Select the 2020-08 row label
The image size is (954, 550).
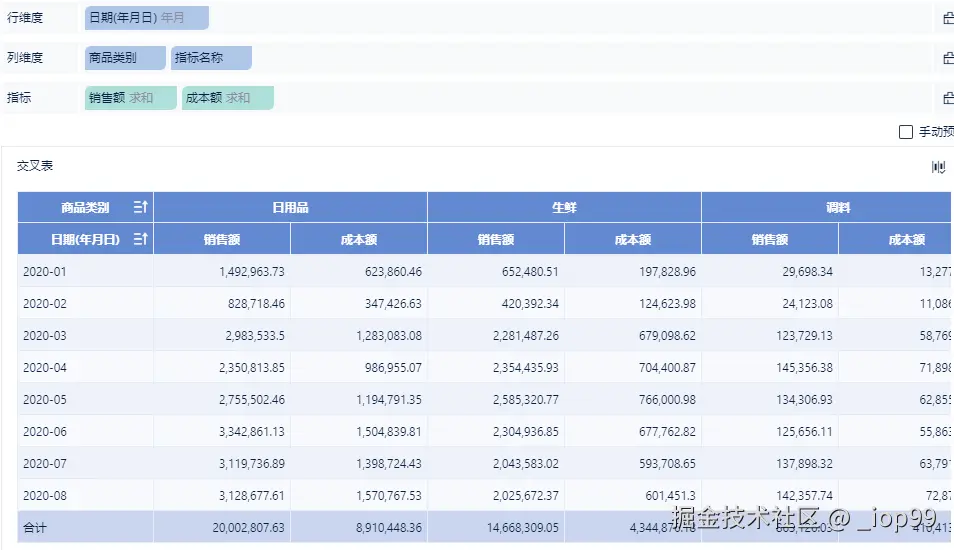44,495
